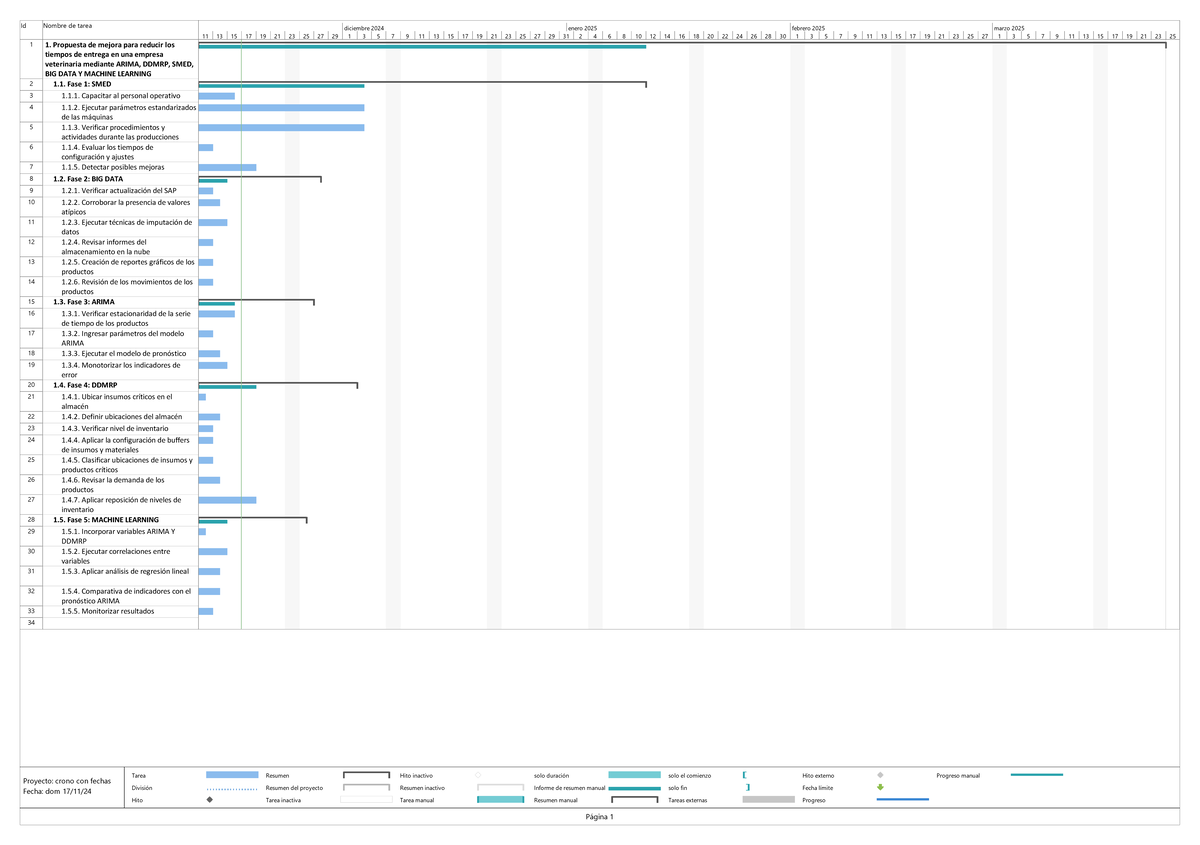Click the Hito black diamond legend icon
Viewport: 1200px width, 845px height.
209,800
